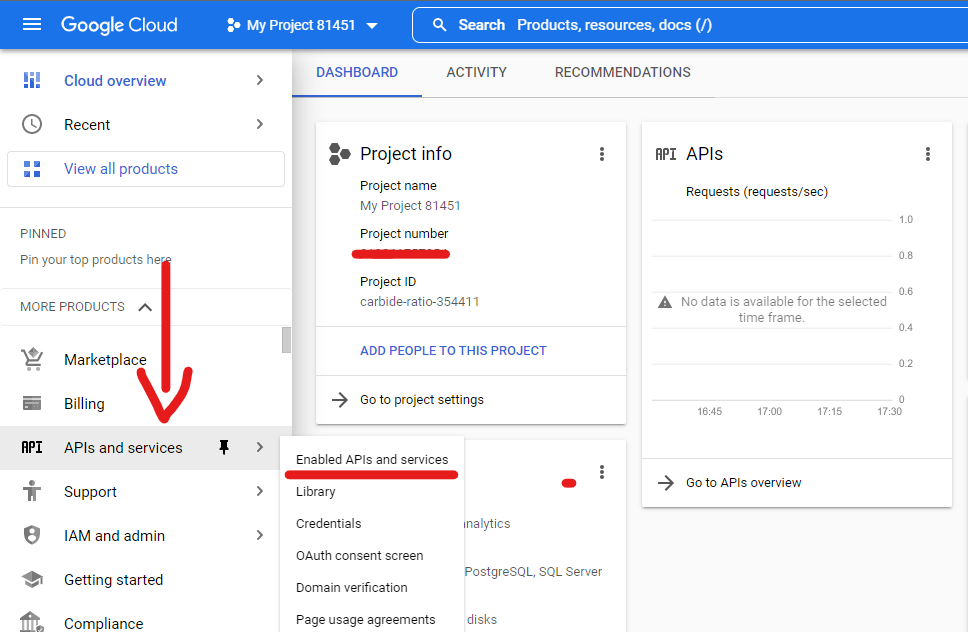The image size is (968, 632).
Task: Open the My Project 81451 project dropdown
Action: (x=302, y=25)
